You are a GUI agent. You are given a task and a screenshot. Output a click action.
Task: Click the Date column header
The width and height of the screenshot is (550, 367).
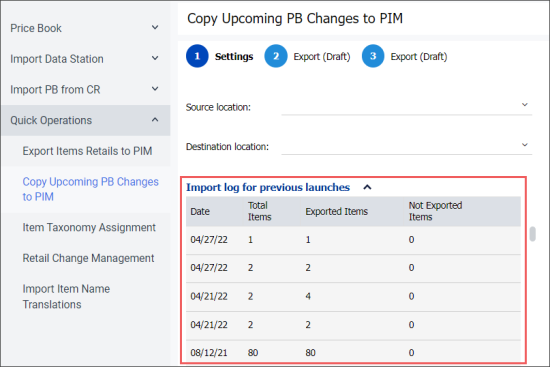(x=200, y=212)
